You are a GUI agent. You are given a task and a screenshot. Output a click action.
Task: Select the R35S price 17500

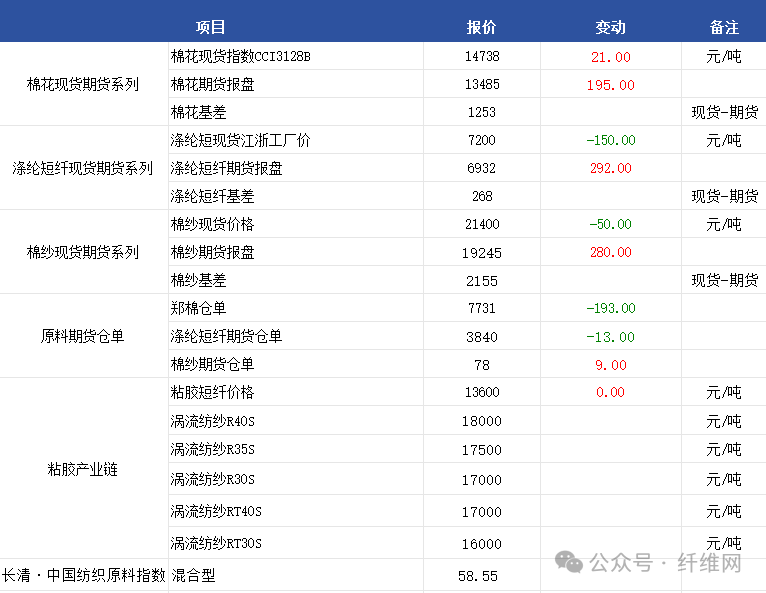[482, 450]
